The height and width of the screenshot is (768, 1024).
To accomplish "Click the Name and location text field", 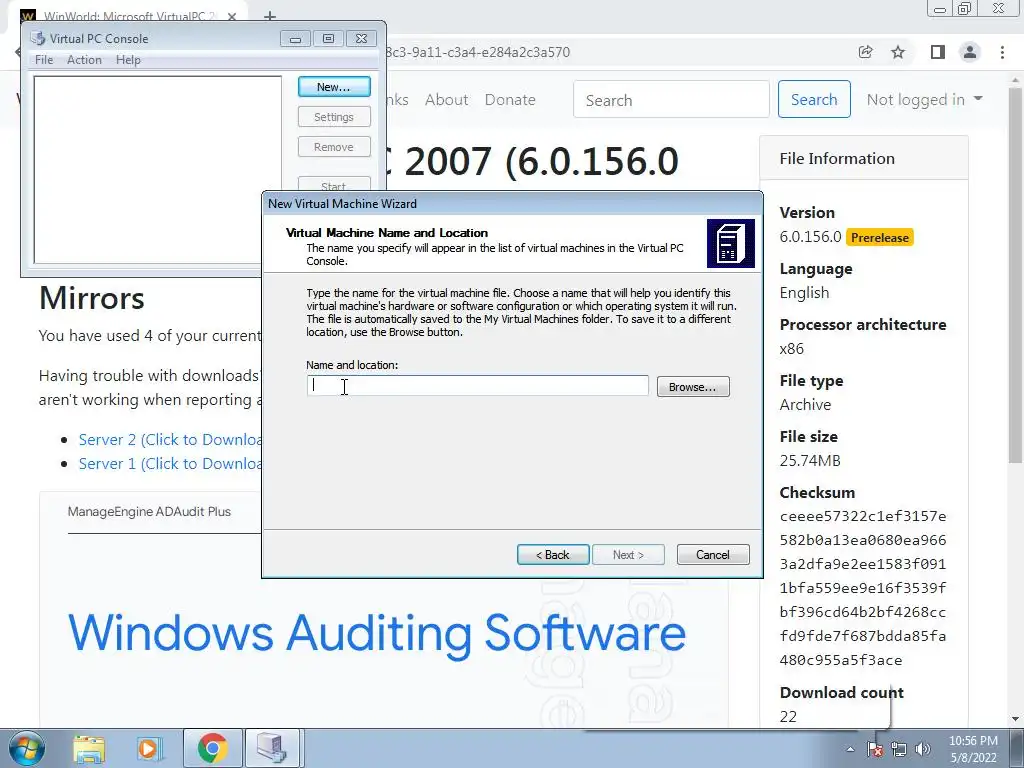I will [x=477, y=385].
